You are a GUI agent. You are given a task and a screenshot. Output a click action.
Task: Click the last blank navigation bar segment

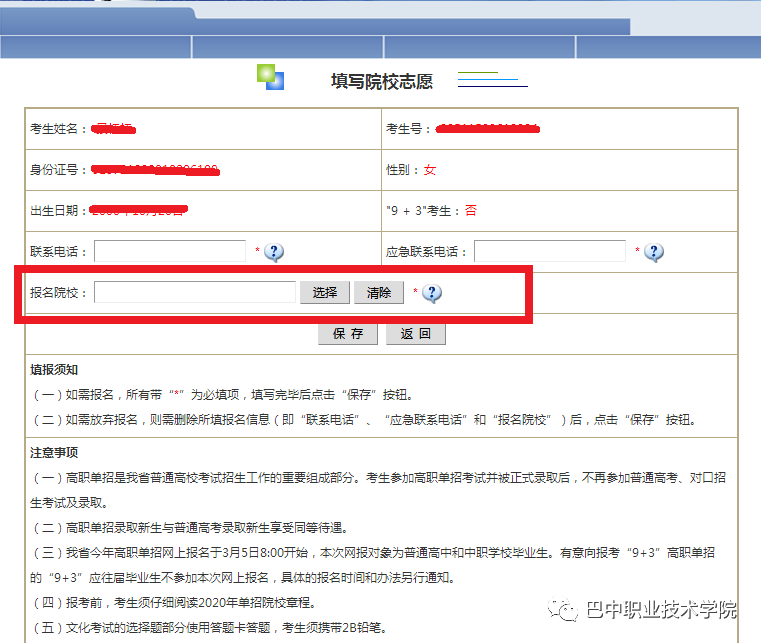click(667, 47)
